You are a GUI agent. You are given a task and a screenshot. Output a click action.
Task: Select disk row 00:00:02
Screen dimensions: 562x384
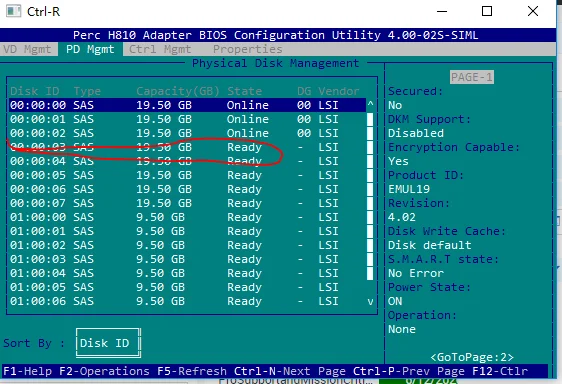pos(187,133)
